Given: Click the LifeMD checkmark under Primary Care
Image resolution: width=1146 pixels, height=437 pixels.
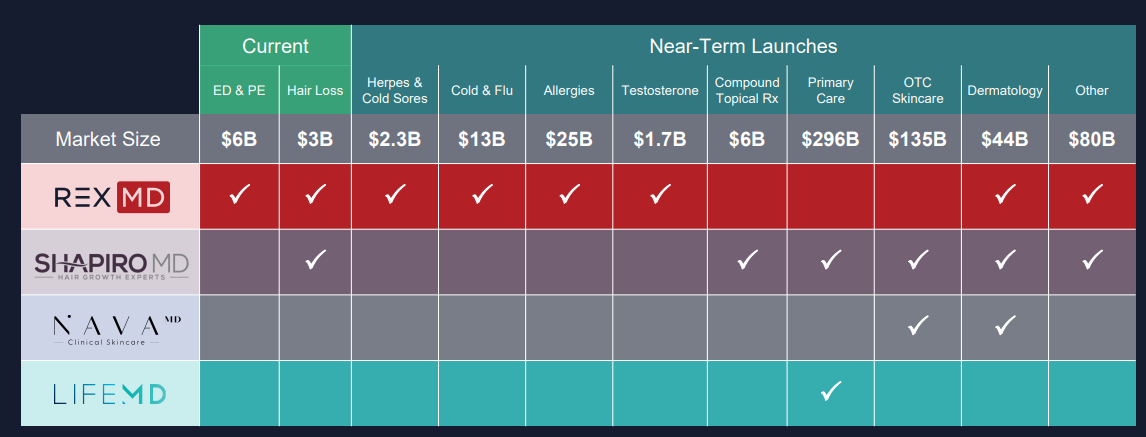Looking at the screenshot, I should tap(829, 391).
